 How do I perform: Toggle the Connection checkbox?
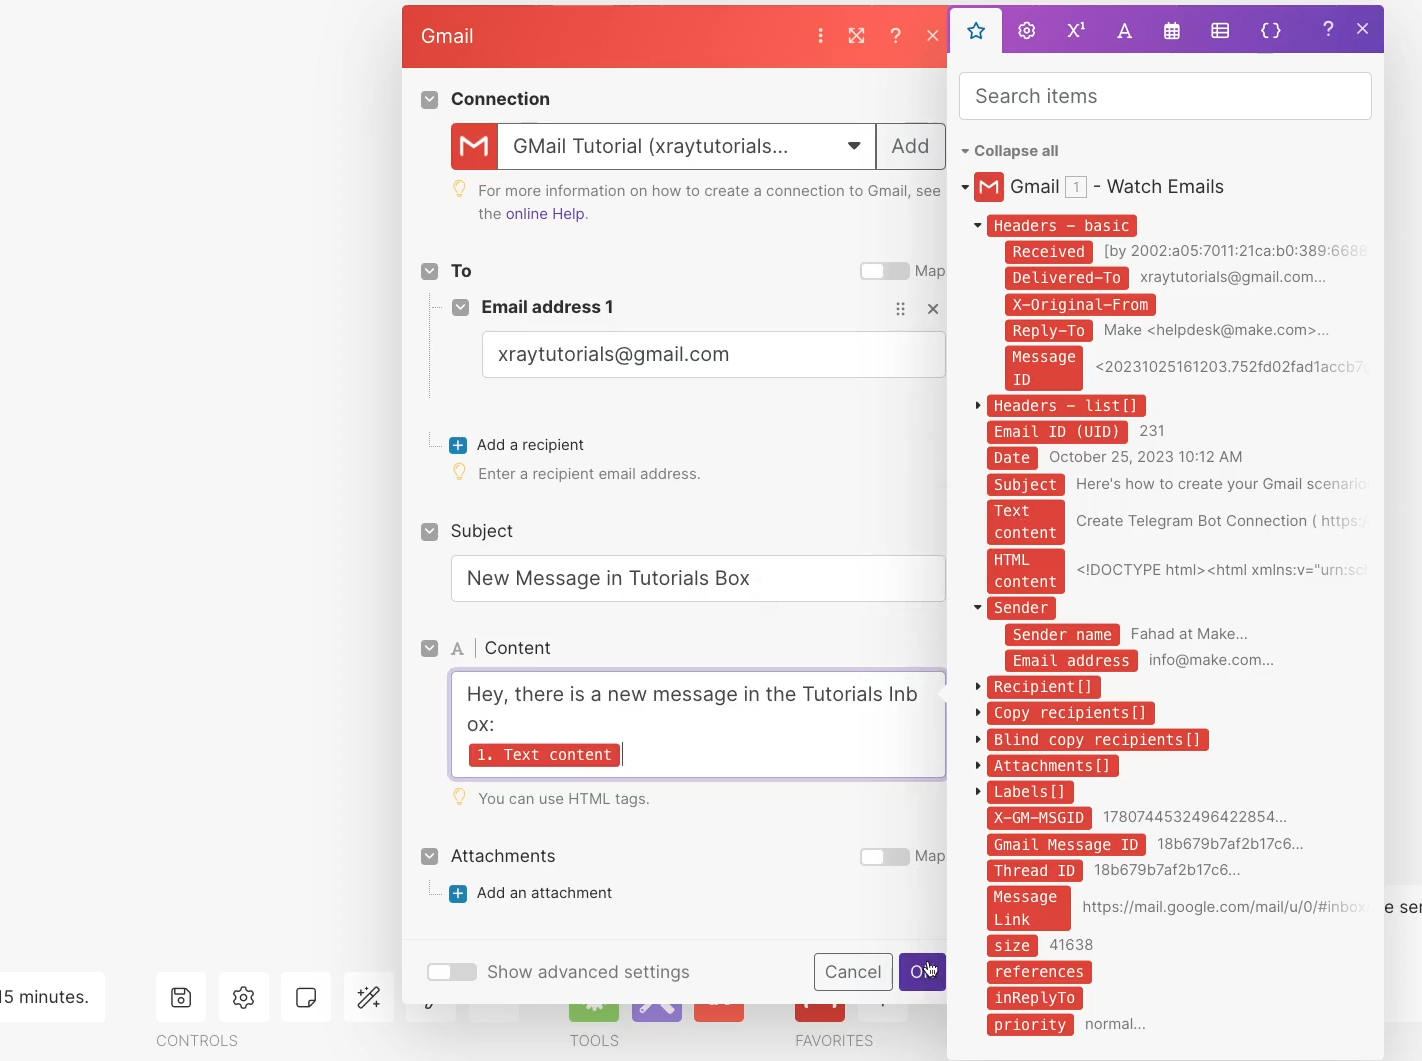click(430, 100)
